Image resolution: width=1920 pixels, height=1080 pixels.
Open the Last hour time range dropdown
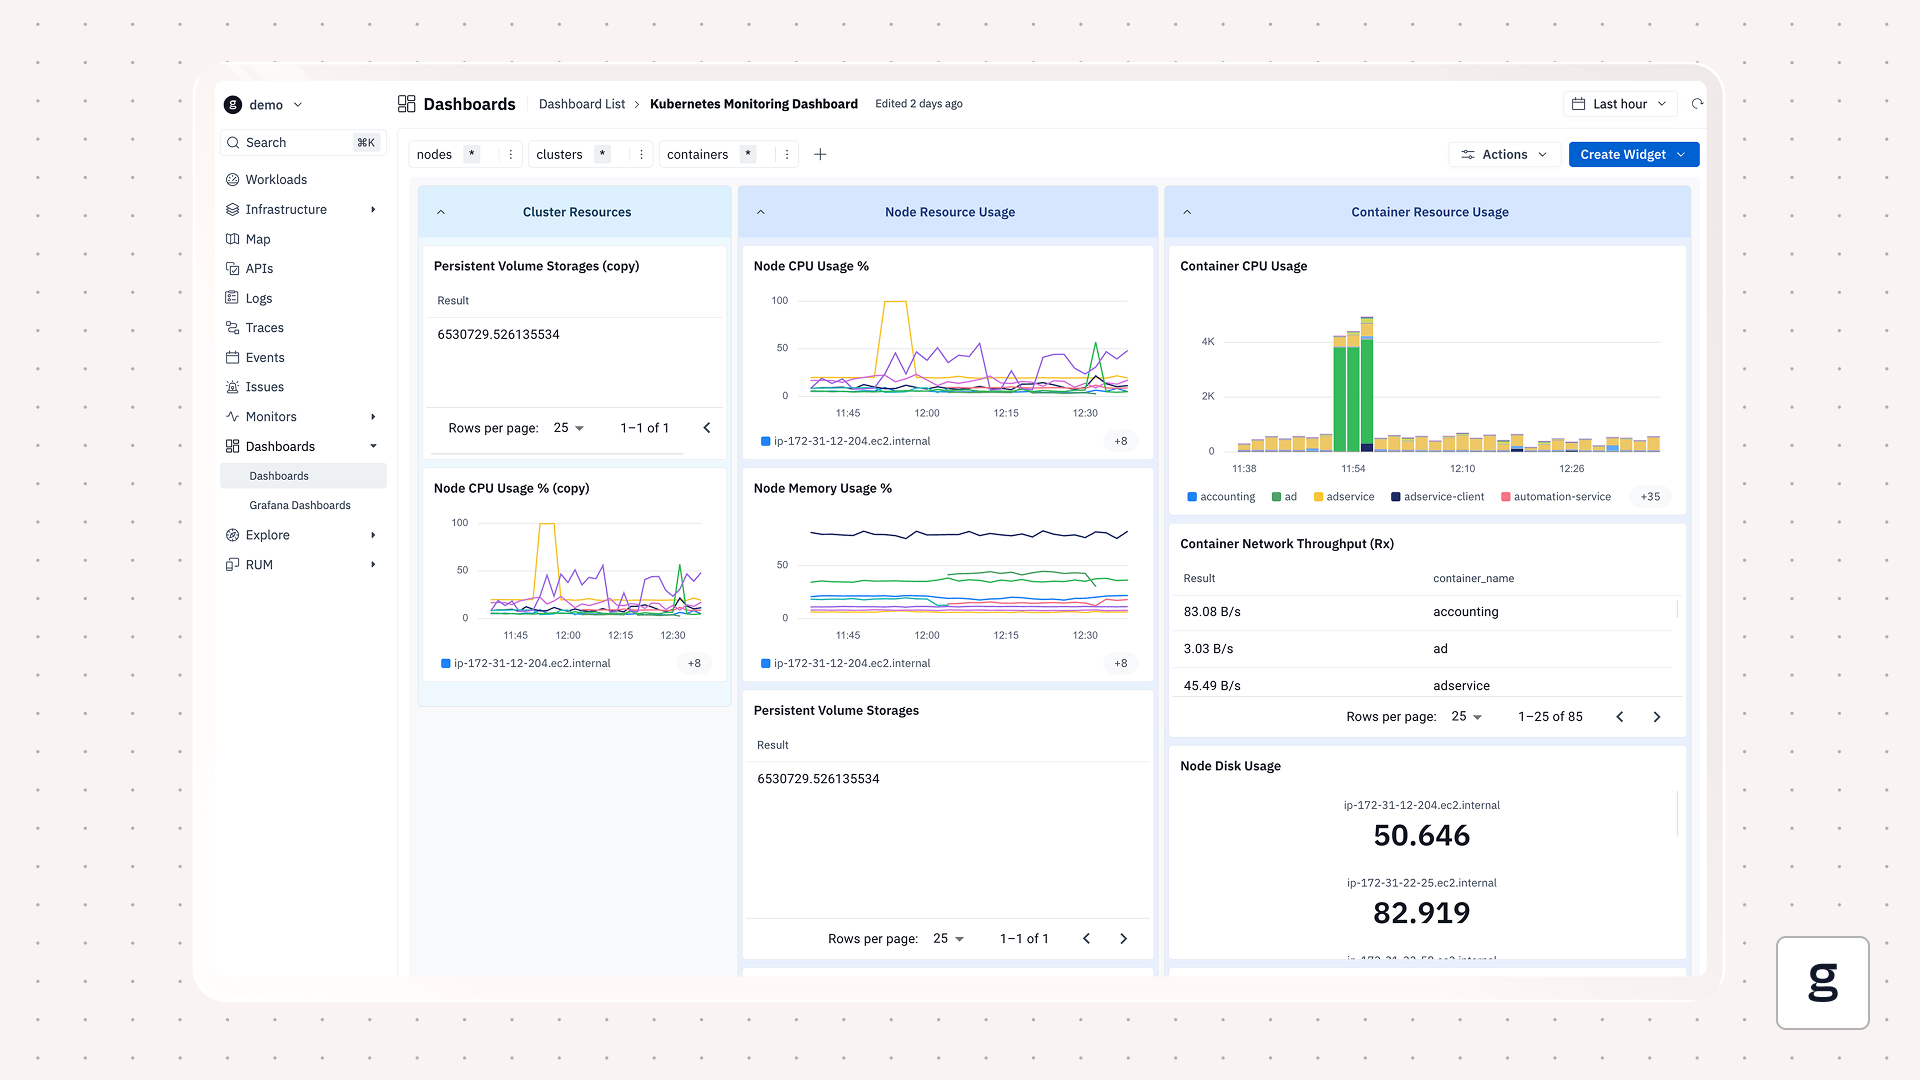(1619, 104)
